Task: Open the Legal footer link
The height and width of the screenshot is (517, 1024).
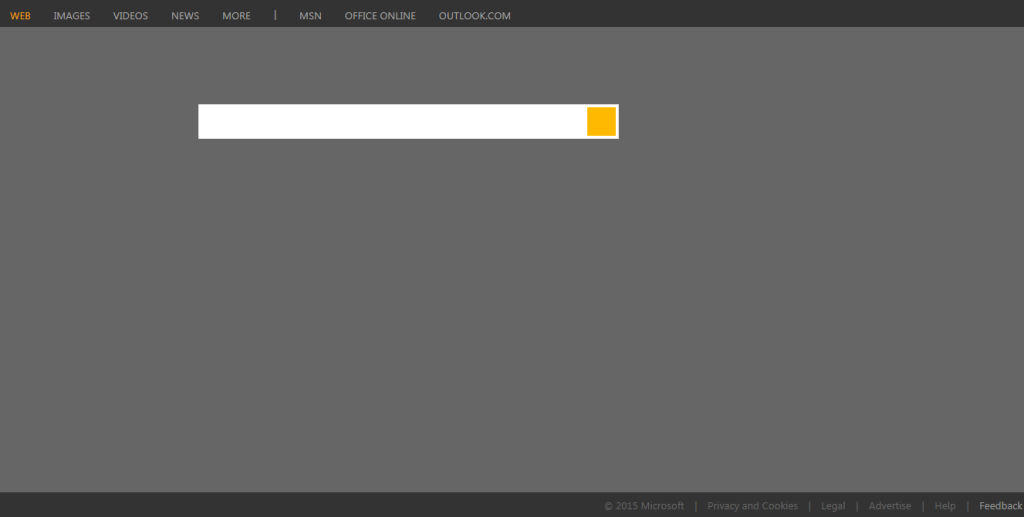Action: click(833, 506)
